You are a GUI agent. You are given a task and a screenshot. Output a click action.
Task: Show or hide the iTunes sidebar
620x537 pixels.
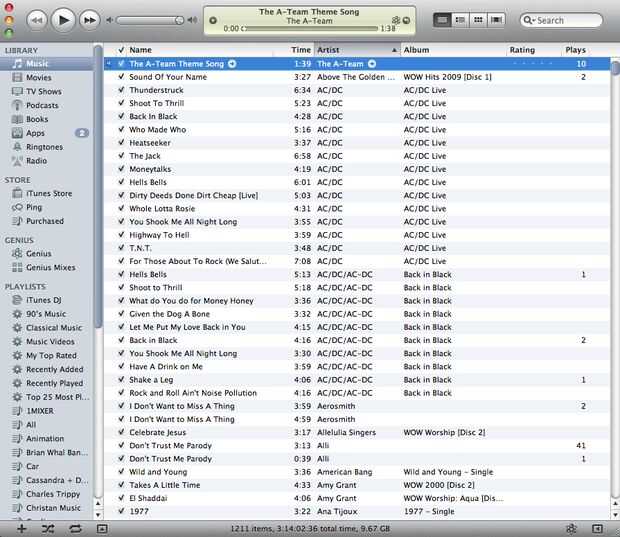coord(597,529)
